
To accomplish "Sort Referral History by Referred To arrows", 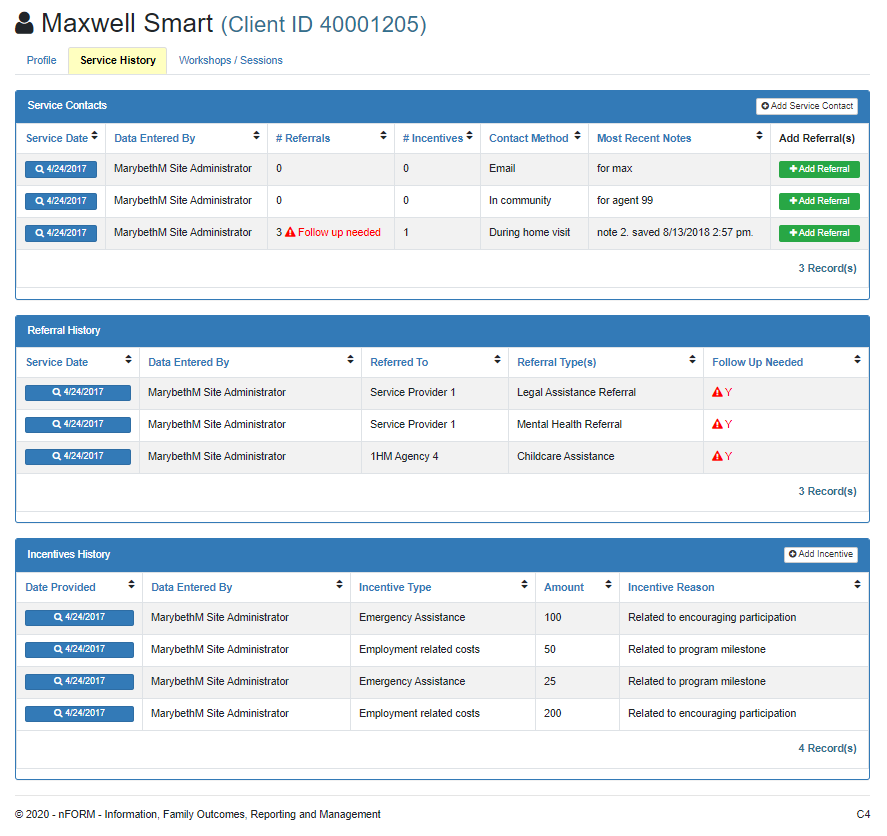I will (x=497, y=360).
